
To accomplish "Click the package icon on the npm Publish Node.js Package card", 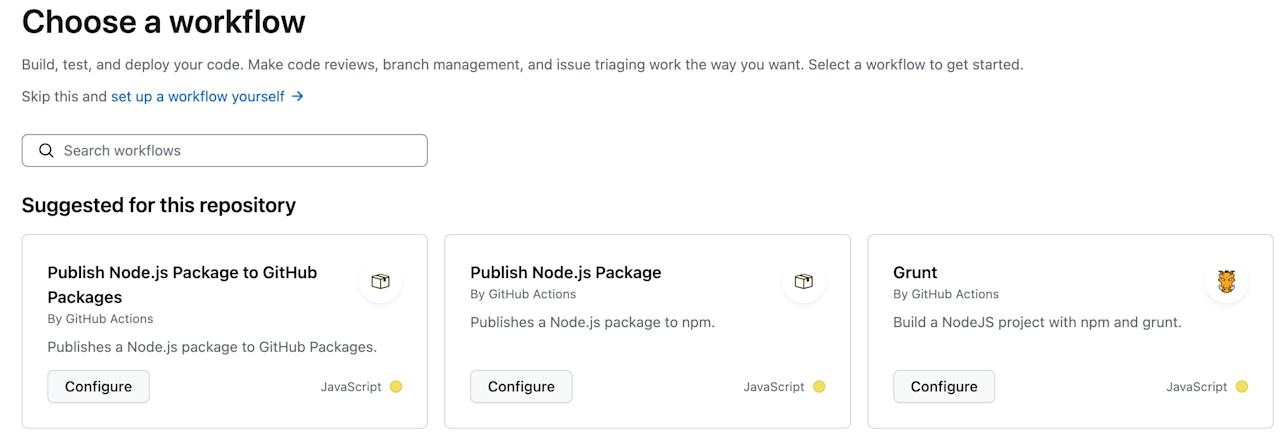I will coord(803,282).
